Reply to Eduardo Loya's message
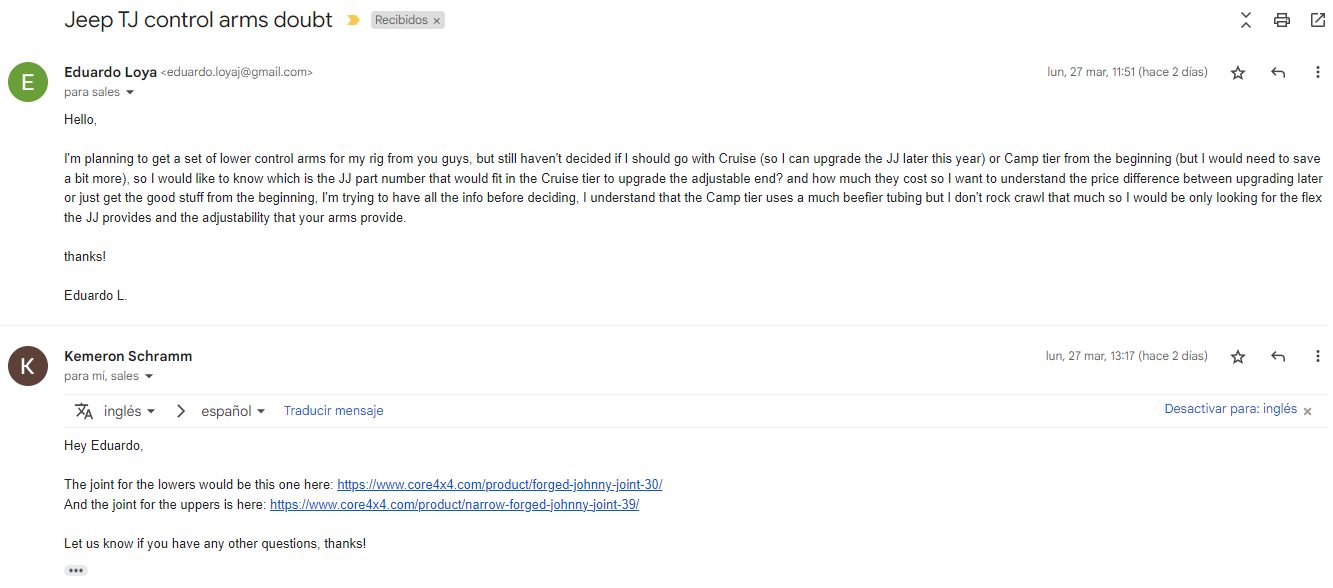The height and width of the screenshot is (588, 1333). click(x=1278, y=73)
